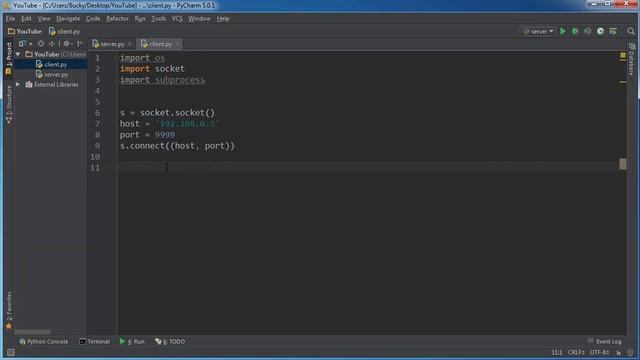Click Project panel horizontal scrollbar

click(x=32, y=332)
